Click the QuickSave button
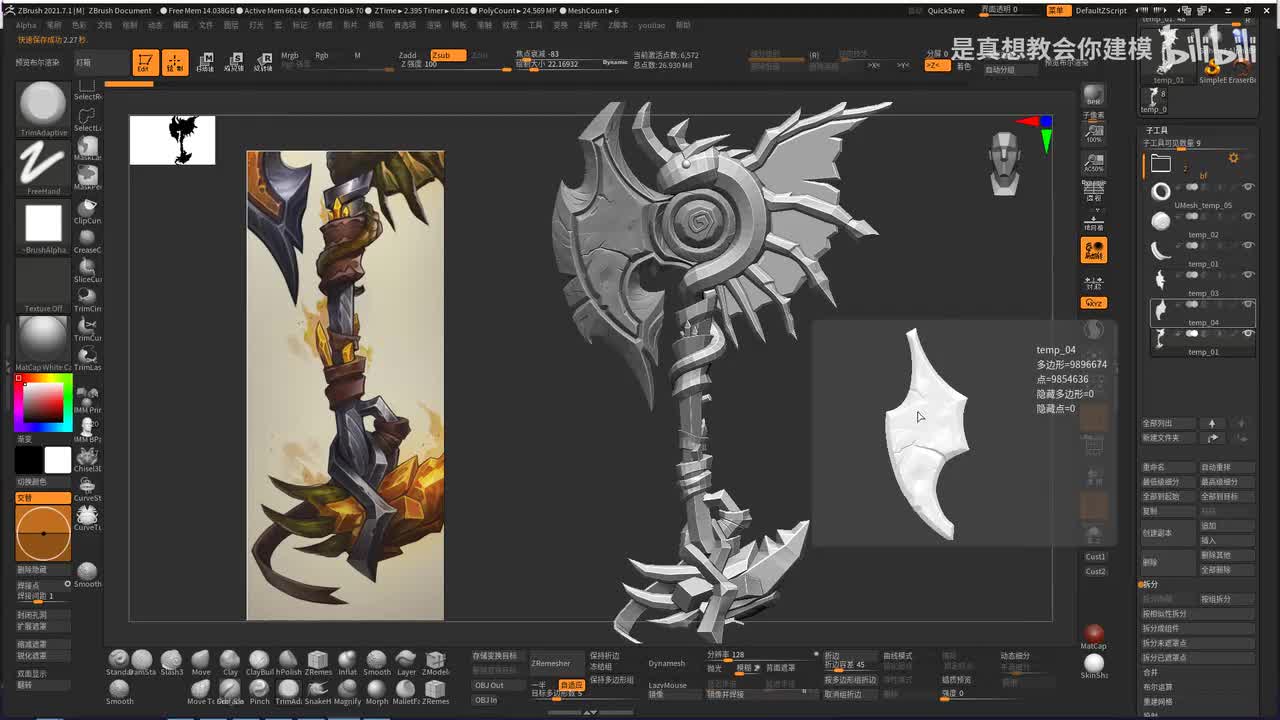The width and height of the screenshot is (1280, 720). pos(946,10)
